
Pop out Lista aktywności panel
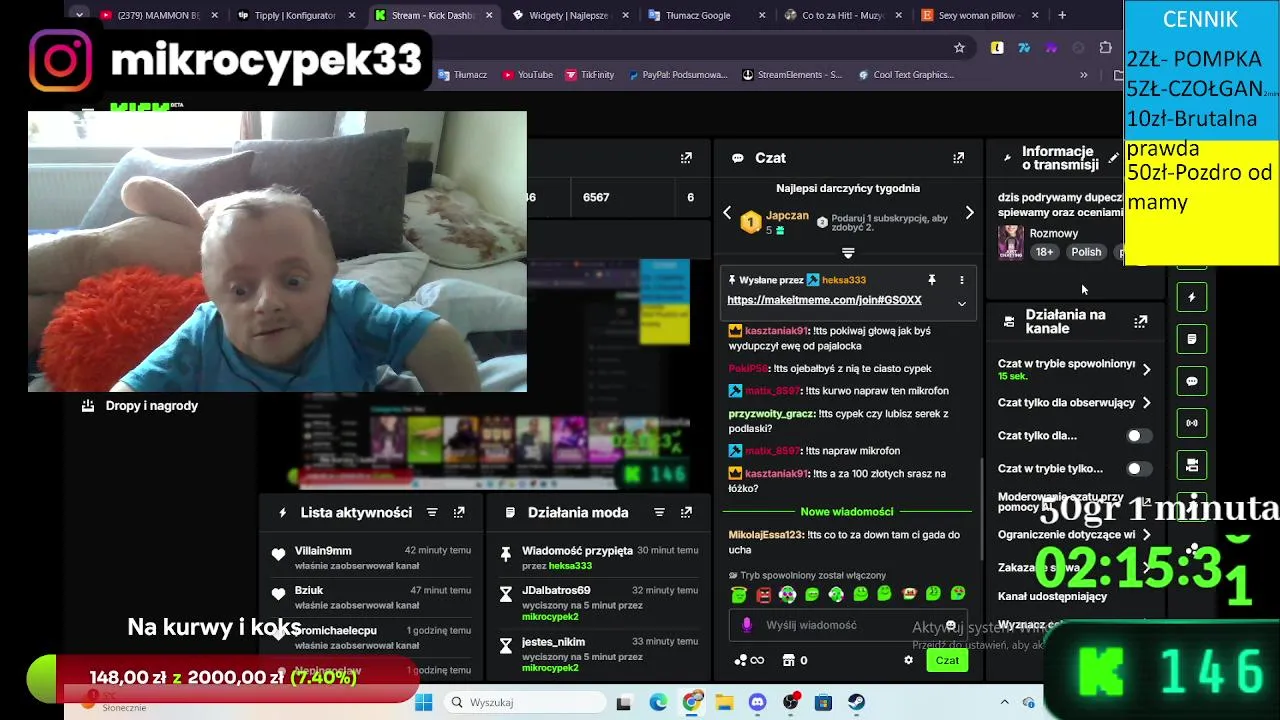[459, 512]
